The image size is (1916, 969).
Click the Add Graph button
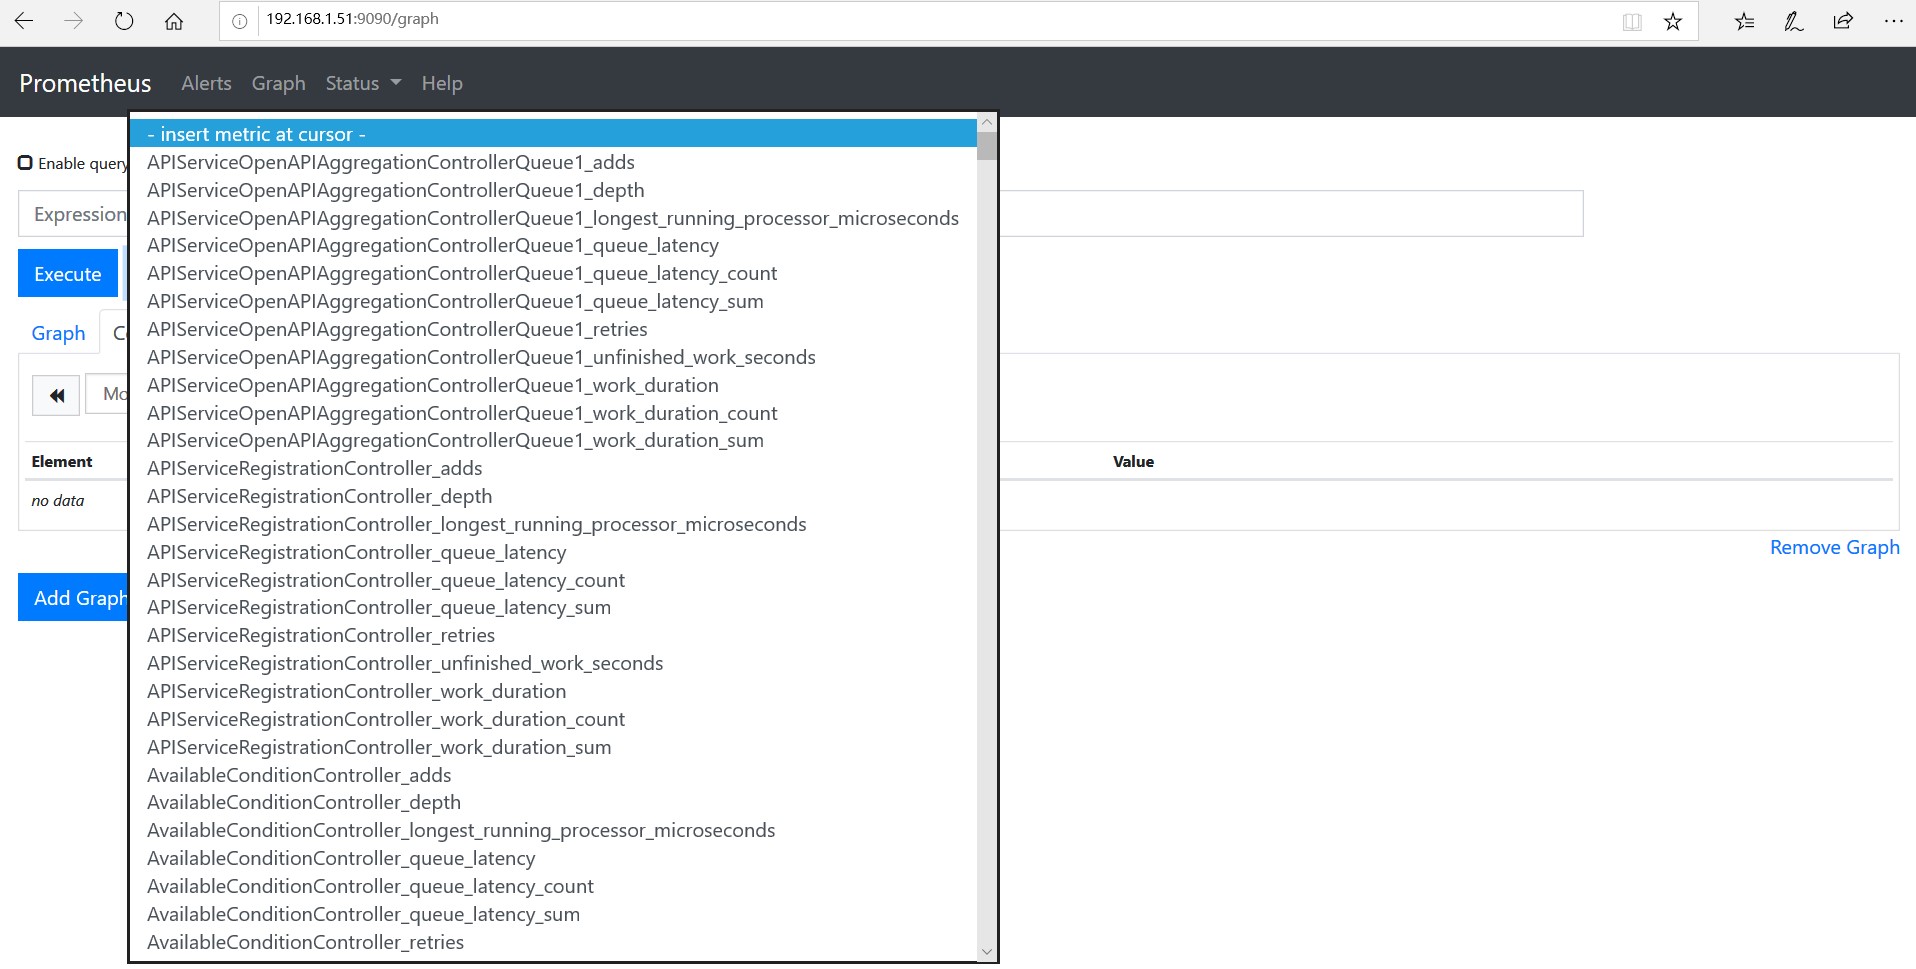[74, 597]
